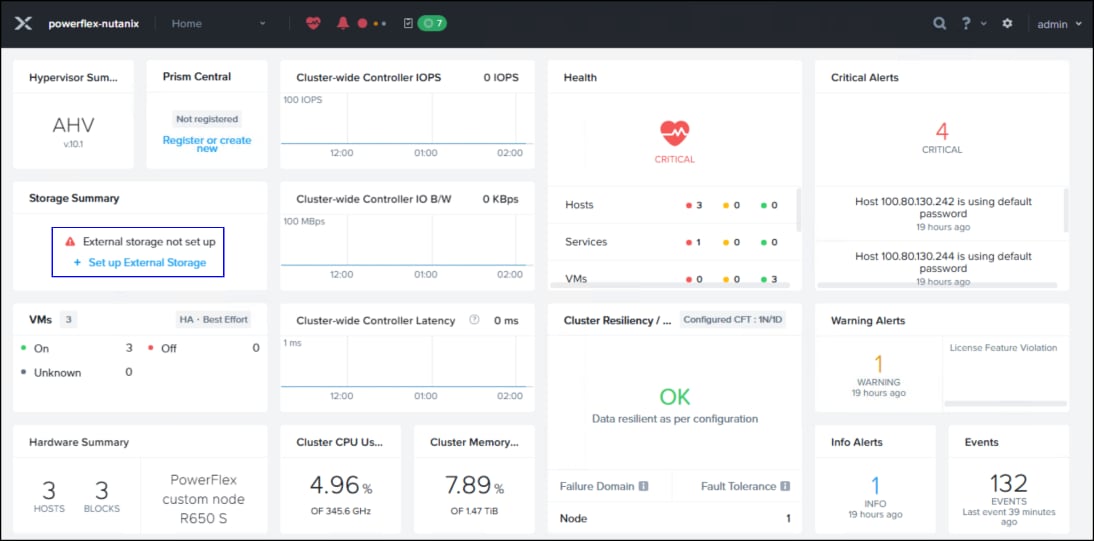The image size is (1094, 541).
Task: Open License Feature Violation warning
Action: (x=1003, y=348)
